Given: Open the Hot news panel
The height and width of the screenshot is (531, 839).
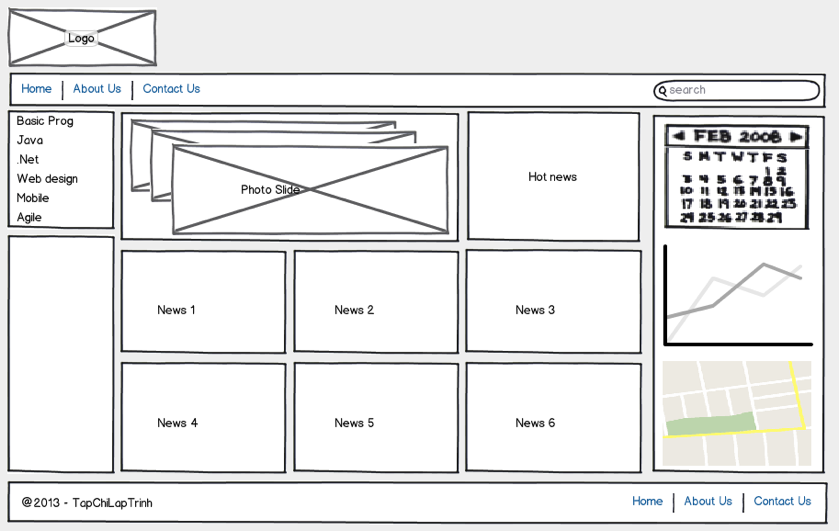Looking at the screenshot, I should pyautogui.click(x=553, y=177).
